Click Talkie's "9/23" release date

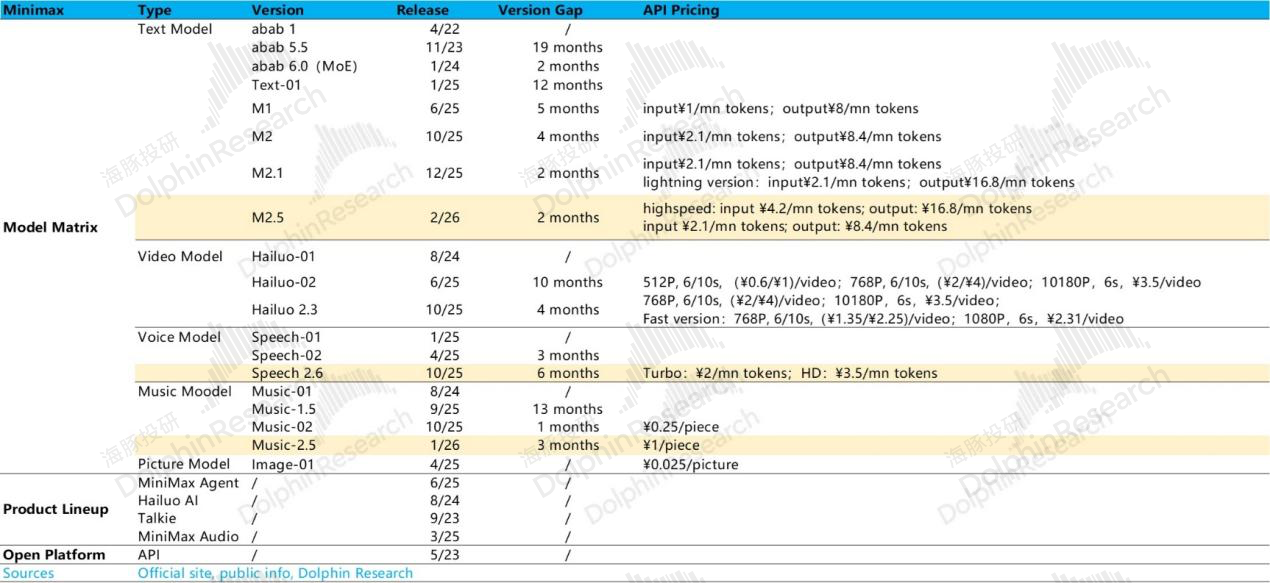(x=443, y=518)
